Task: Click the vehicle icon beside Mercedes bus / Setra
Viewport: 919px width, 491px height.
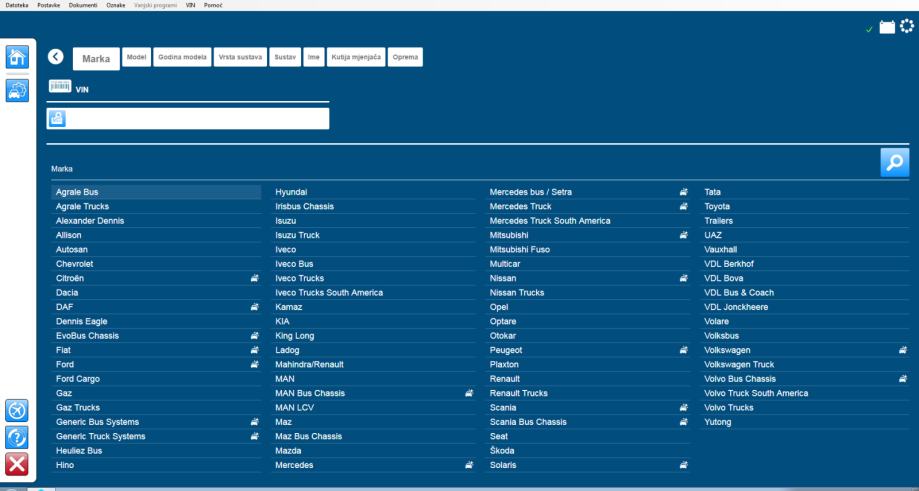Action: tap(683, 192)
